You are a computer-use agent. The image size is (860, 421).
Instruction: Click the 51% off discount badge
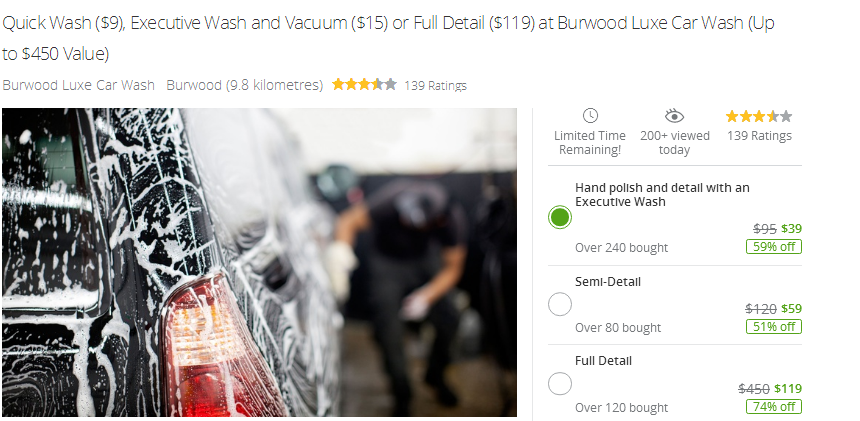pyautogui.click(x=774, y=327)
